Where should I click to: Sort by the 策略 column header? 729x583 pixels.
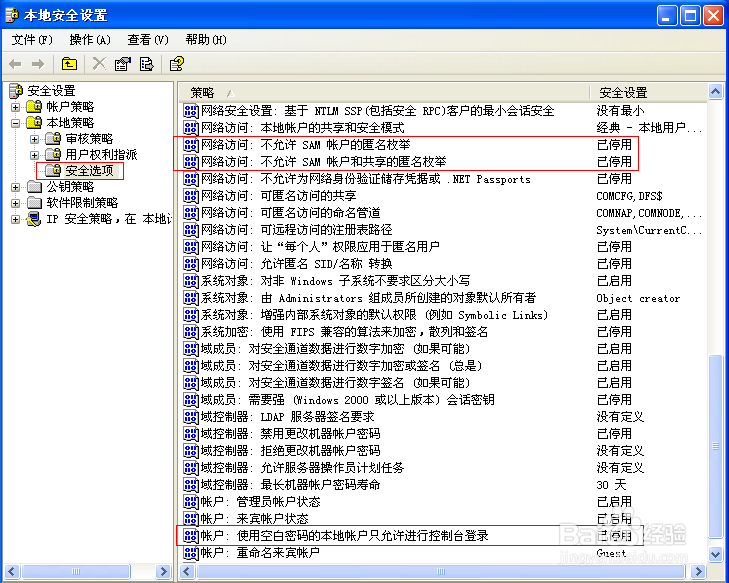[384, 93]
